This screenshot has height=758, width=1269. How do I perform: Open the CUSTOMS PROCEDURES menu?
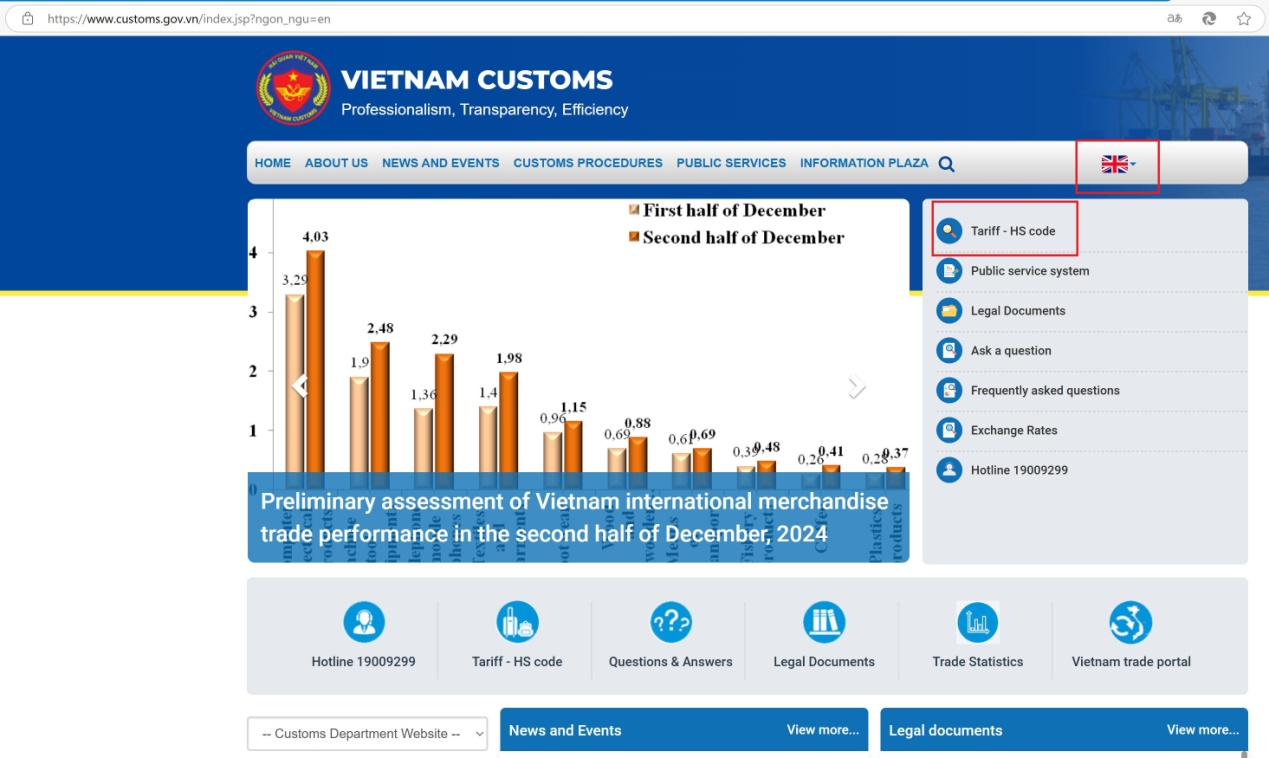coord(587,163)
